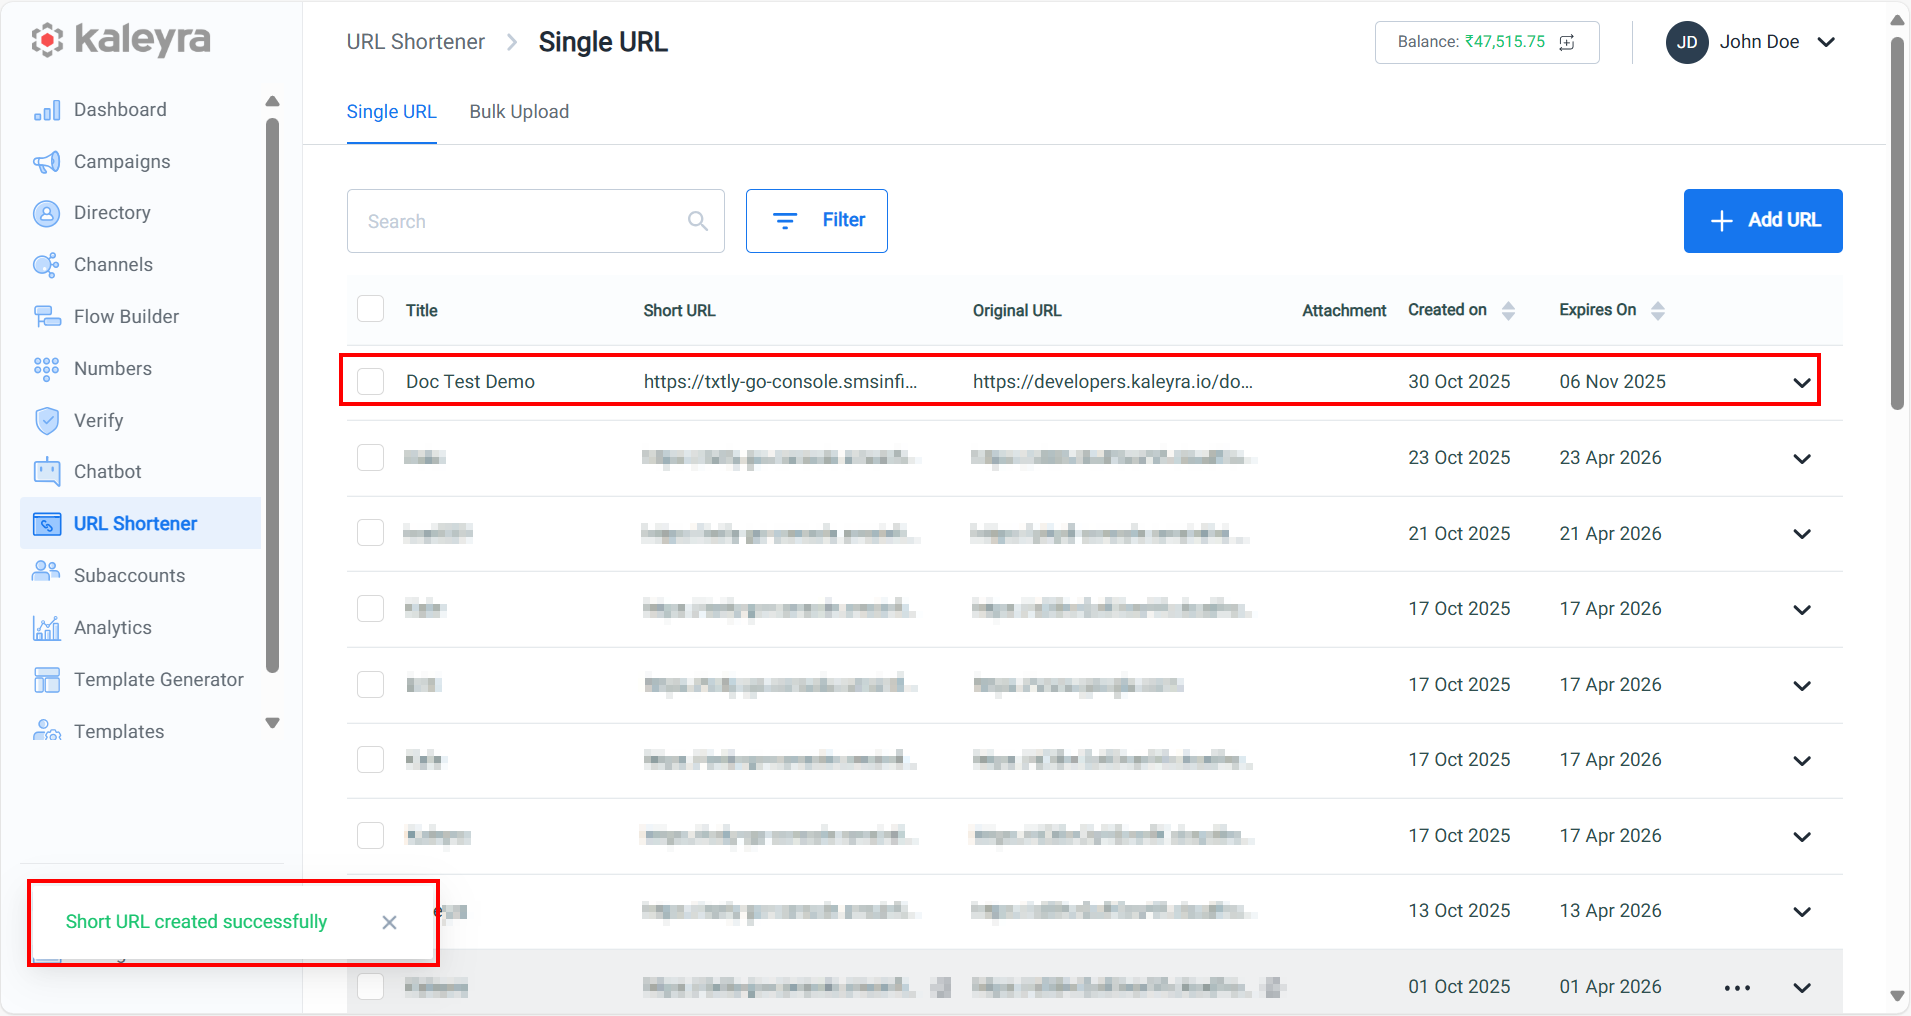
Task: Click the Add URL button
Action: point(1763,221)
